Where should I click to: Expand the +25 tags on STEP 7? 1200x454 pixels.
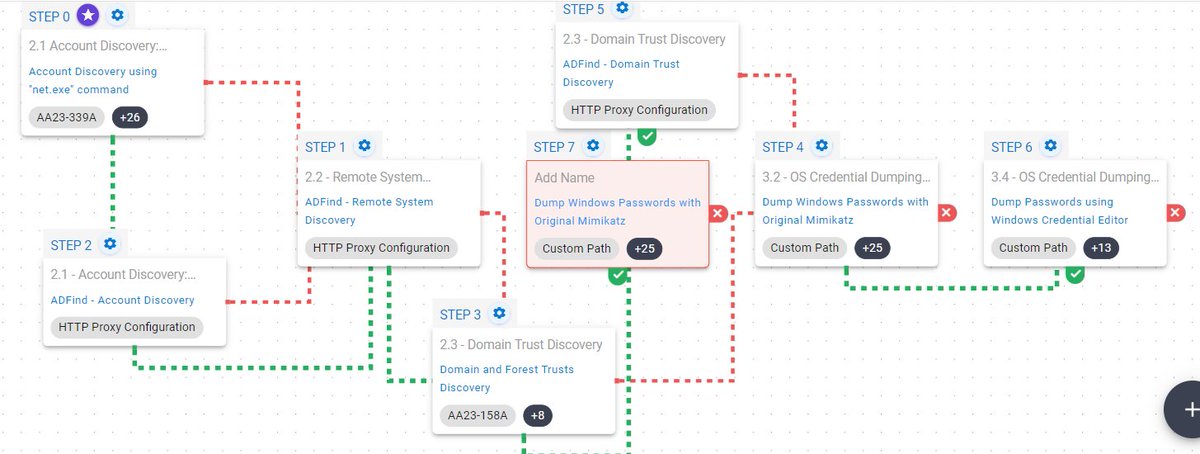[644, 248]
